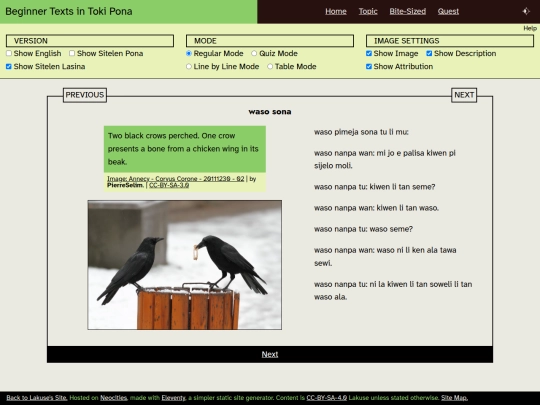Uncheck Show Image checkbox
This screenshot has height=405, width=540.
369,53
